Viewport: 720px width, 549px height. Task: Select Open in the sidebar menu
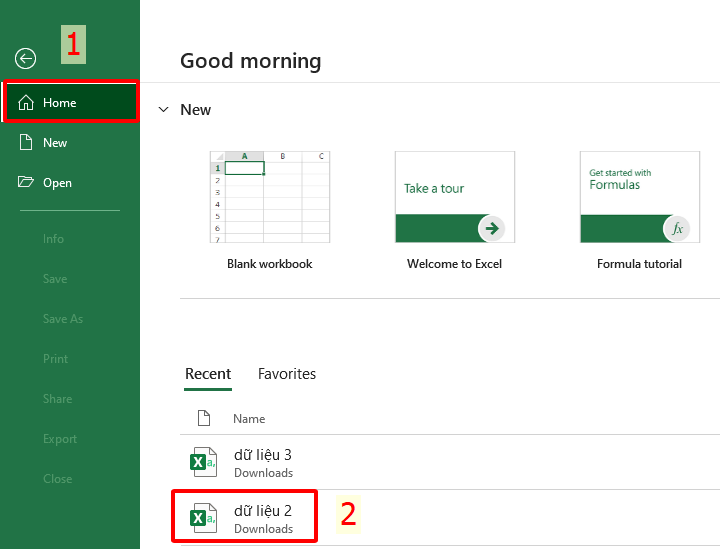[70, 182]
